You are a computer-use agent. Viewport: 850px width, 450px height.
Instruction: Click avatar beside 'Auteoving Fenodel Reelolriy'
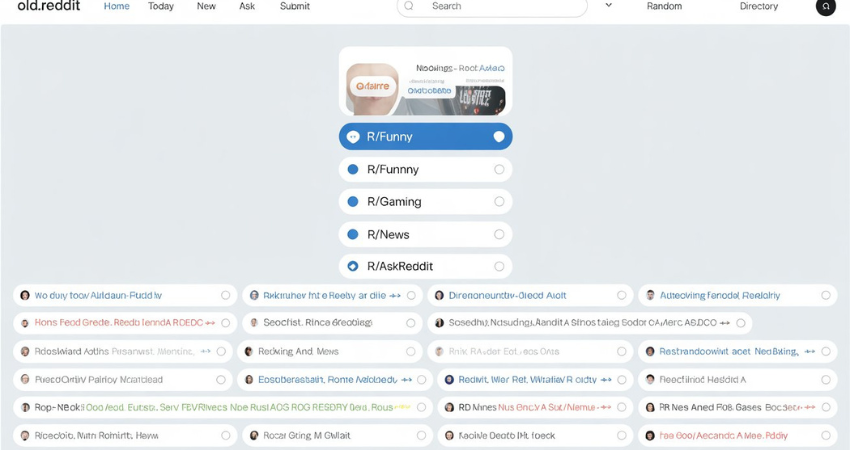tap(650, 295)
